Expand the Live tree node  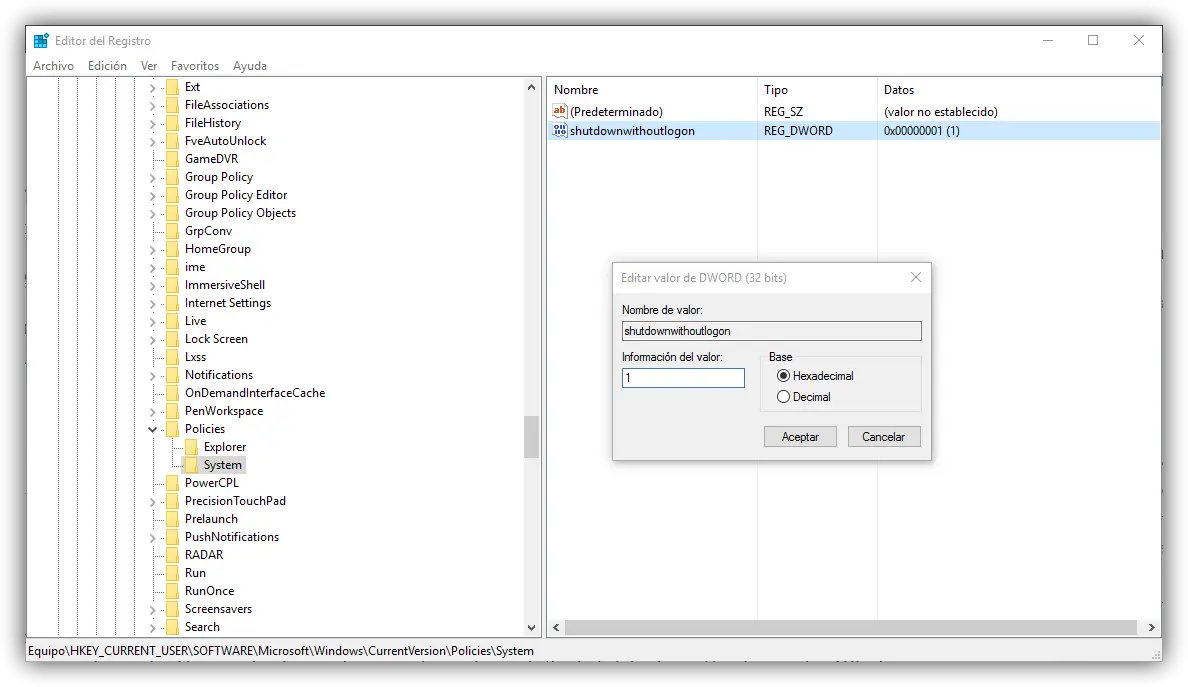[152, 322]
